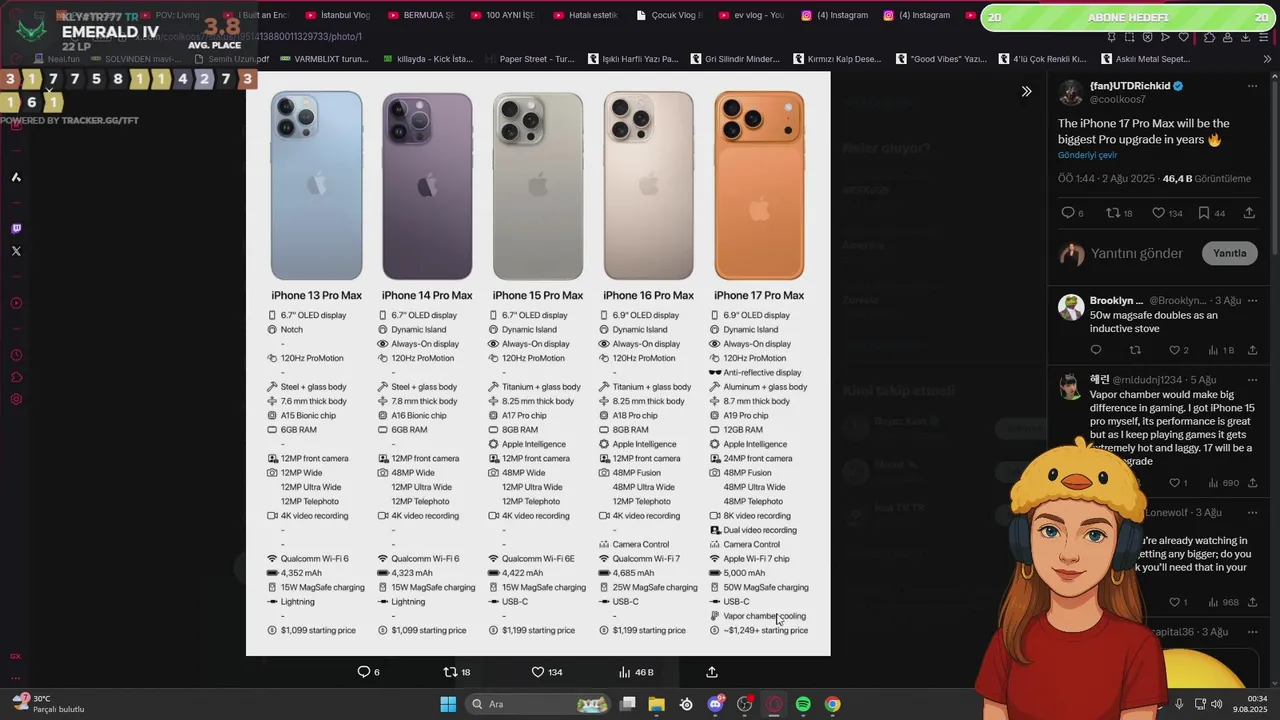Open the iPhone comparison chart image
Viewport: 1280px width, 720px height.
point(538,364)
